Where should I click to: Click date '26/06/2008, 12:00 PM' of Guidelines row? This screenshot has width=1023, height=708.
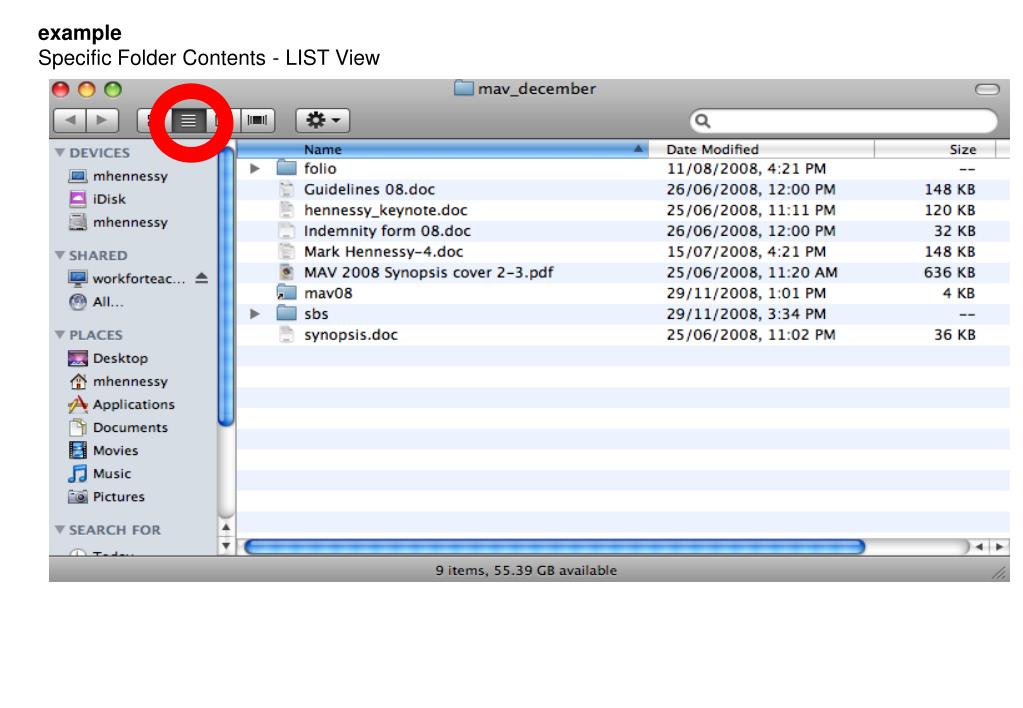click(x=751, y=189)
